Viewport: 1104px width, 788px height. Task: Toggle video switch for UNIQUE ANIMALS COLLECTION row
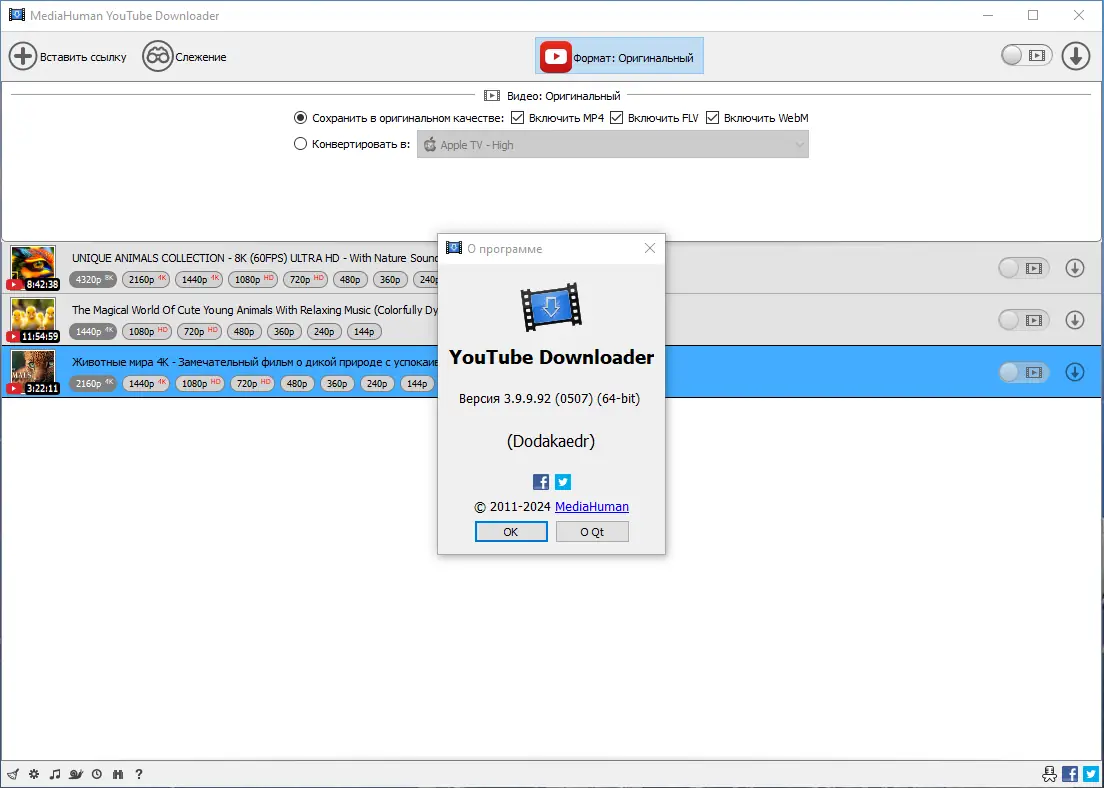click(x=1024, y=268)
